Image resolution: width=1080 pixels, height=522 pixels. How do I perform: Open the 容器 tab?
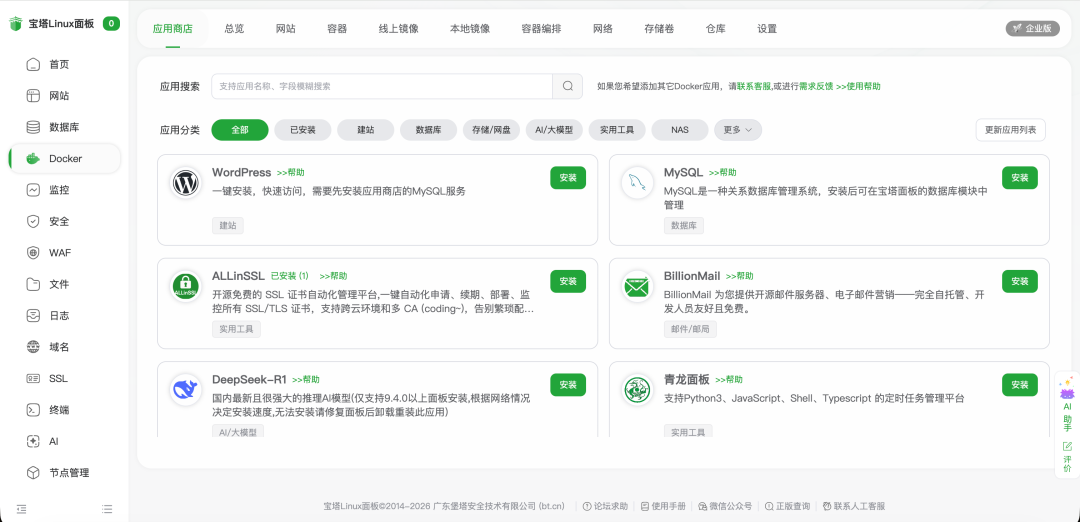click(x=338, y=29)
